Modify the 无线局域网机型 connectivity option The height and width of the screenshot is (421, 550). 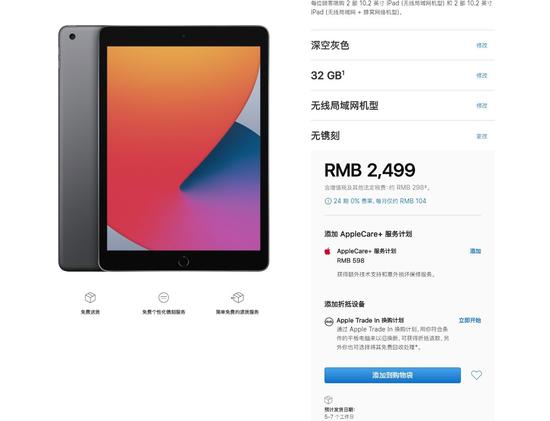click(x=482, y=106)
